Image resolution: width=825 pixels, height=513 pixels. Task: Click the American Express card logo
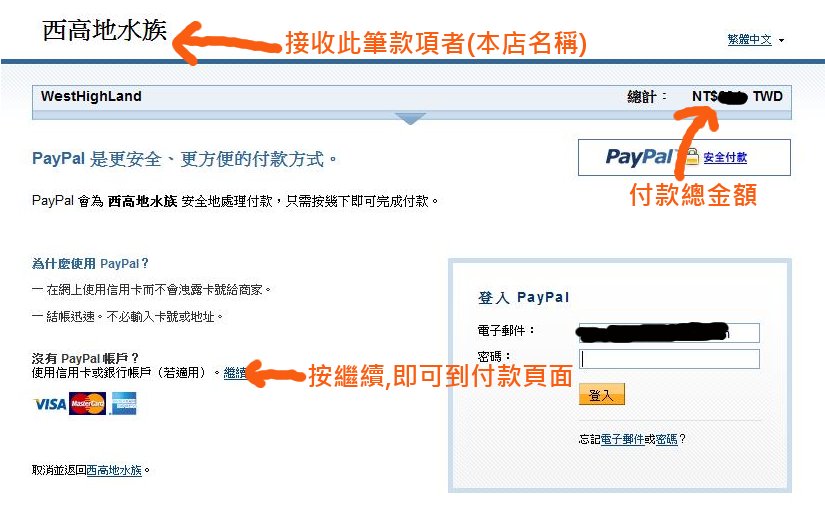pyautogui.click(x=124, y=404)
